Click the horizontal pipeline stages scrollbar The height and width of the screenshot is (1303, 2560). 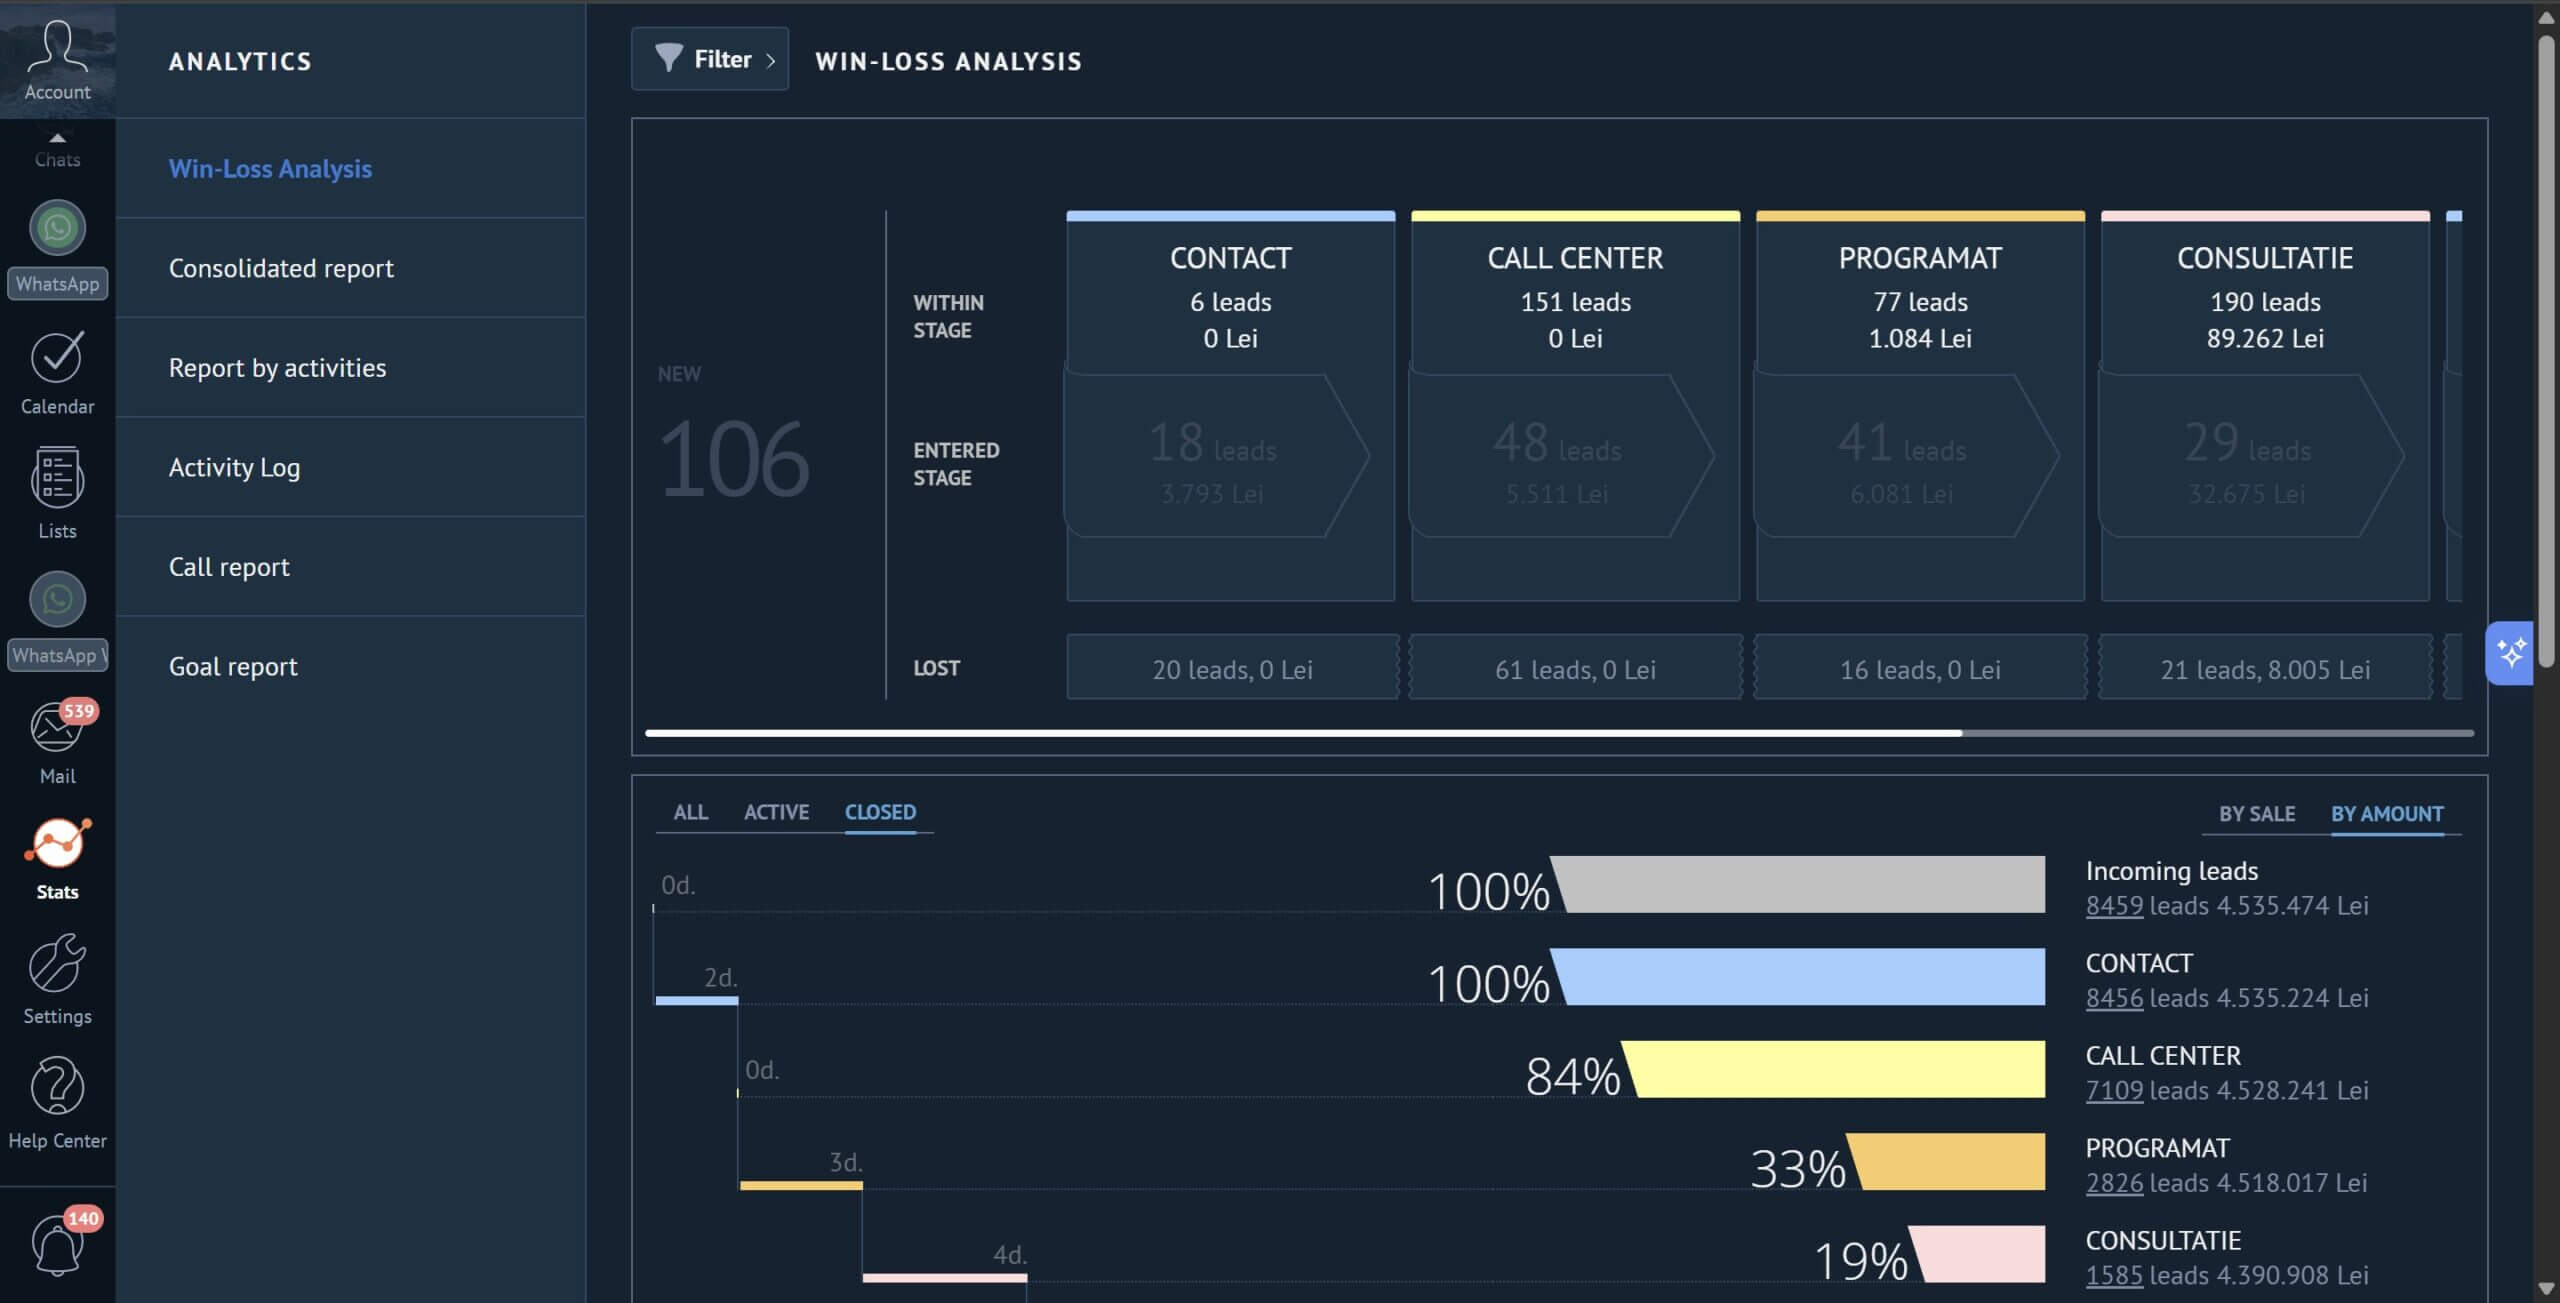click(x=1302, y=733)
